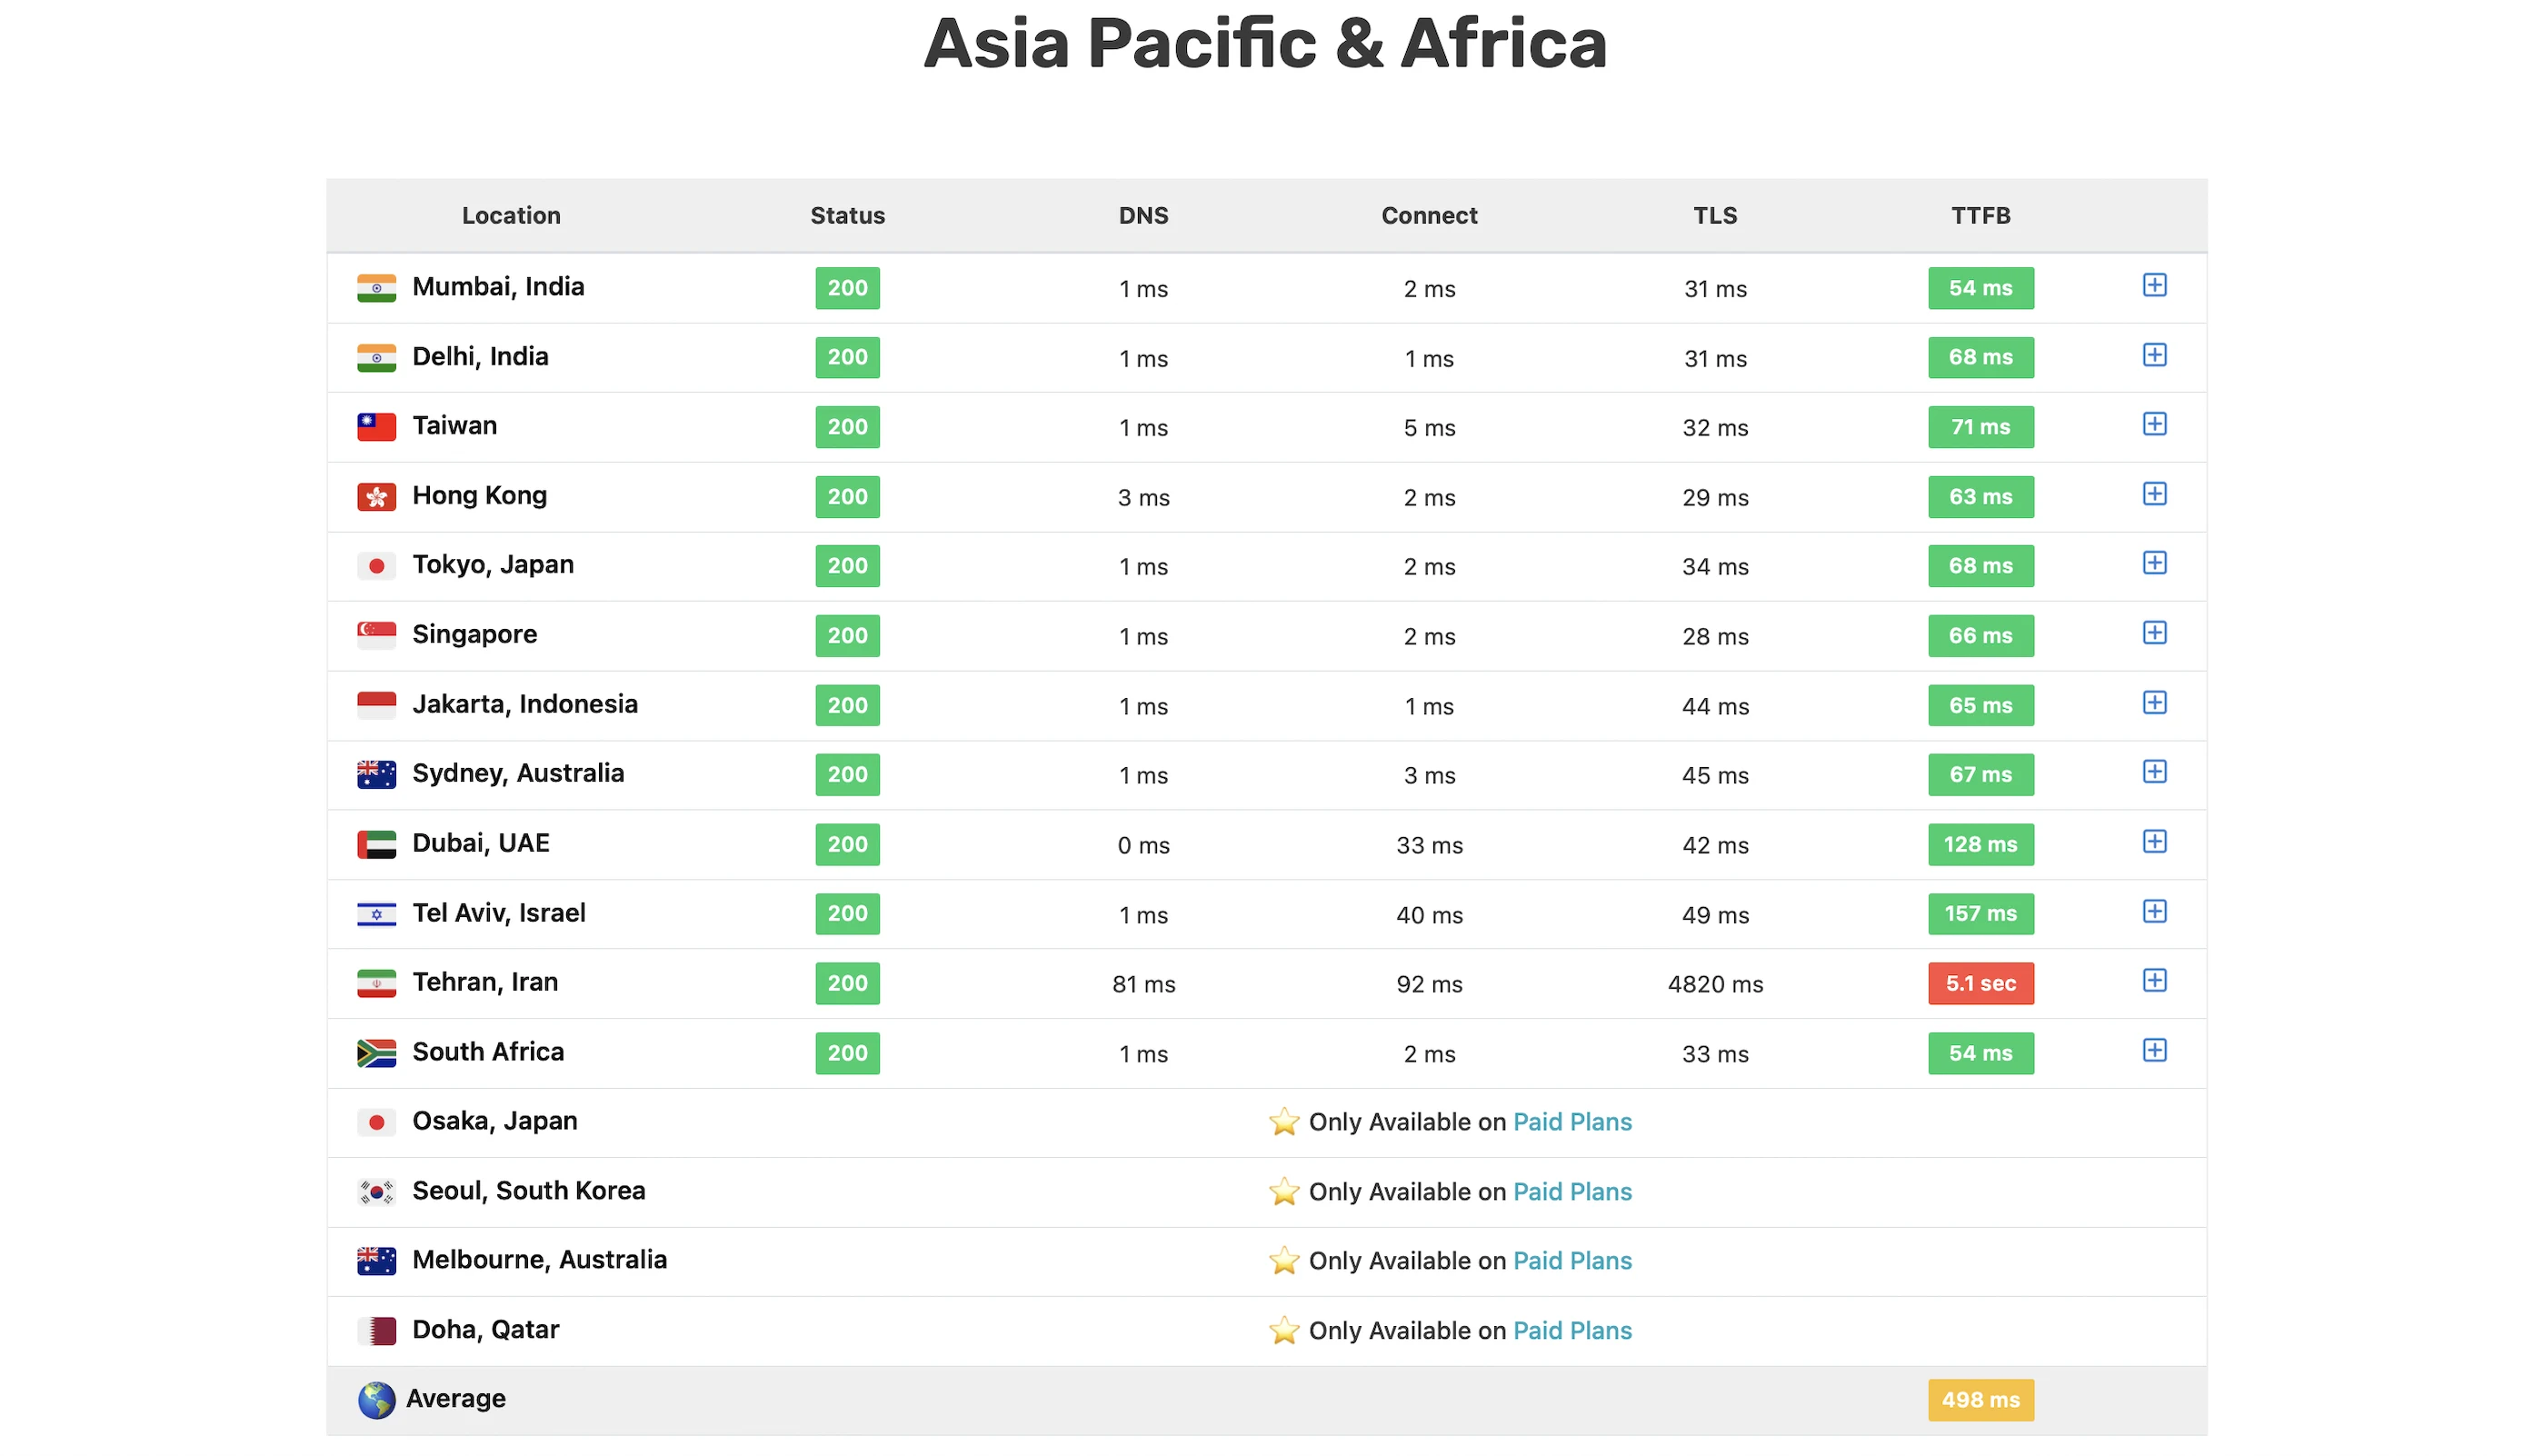
Task: Expand the Dubai, UAE plus icon
Action: (x=2154, y=841)
